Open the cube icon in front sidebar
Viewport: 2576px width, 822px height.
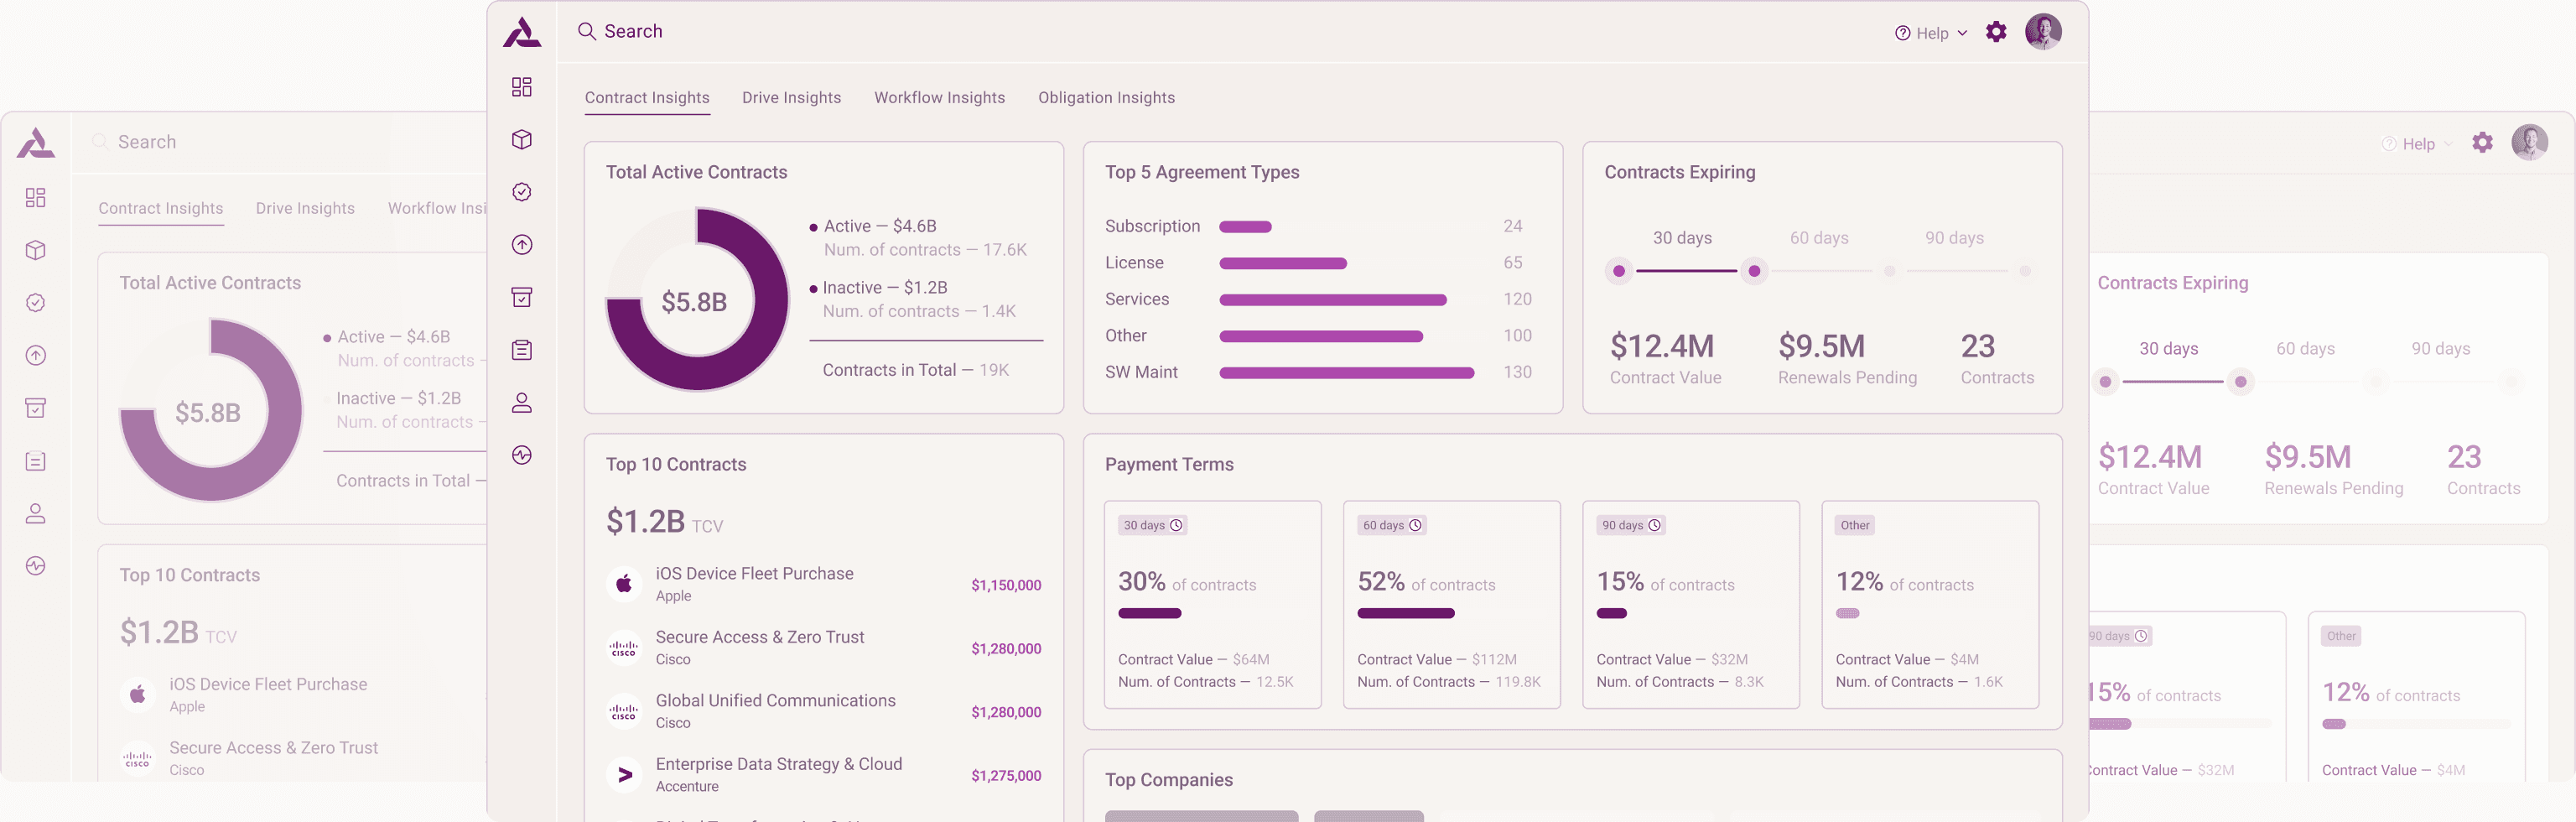click(x=521, y=139)
